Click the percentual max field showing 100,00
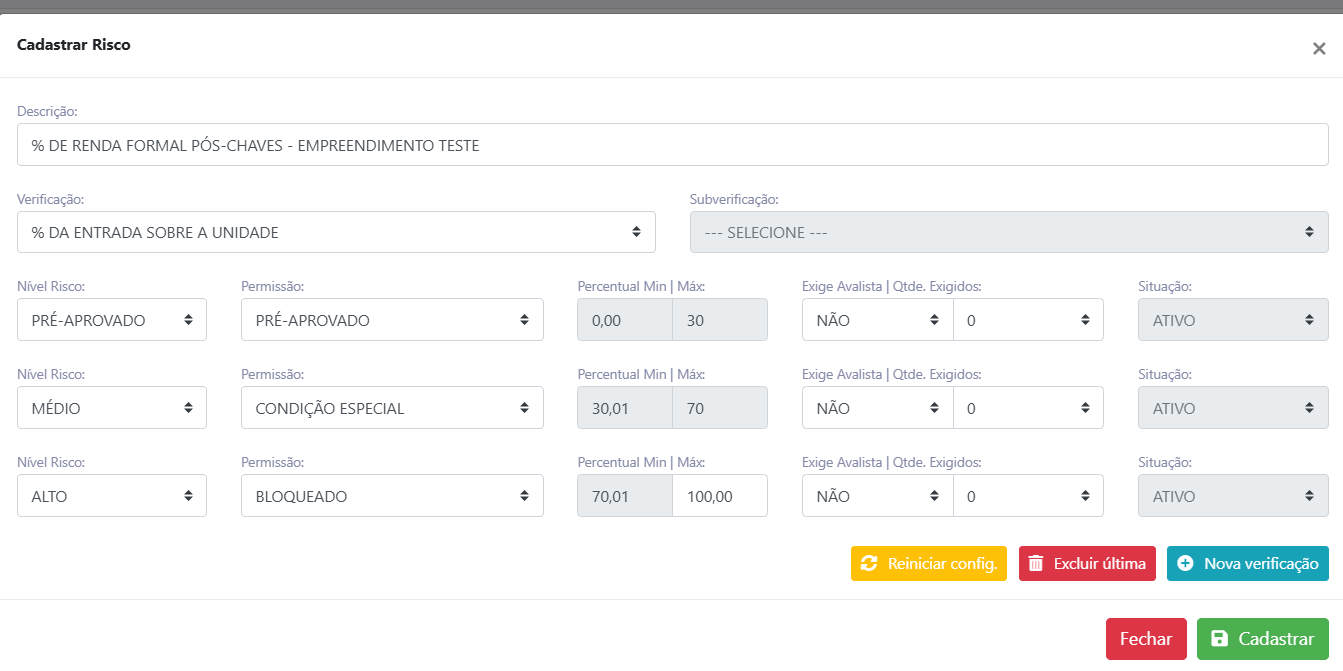 pos(720,496)
